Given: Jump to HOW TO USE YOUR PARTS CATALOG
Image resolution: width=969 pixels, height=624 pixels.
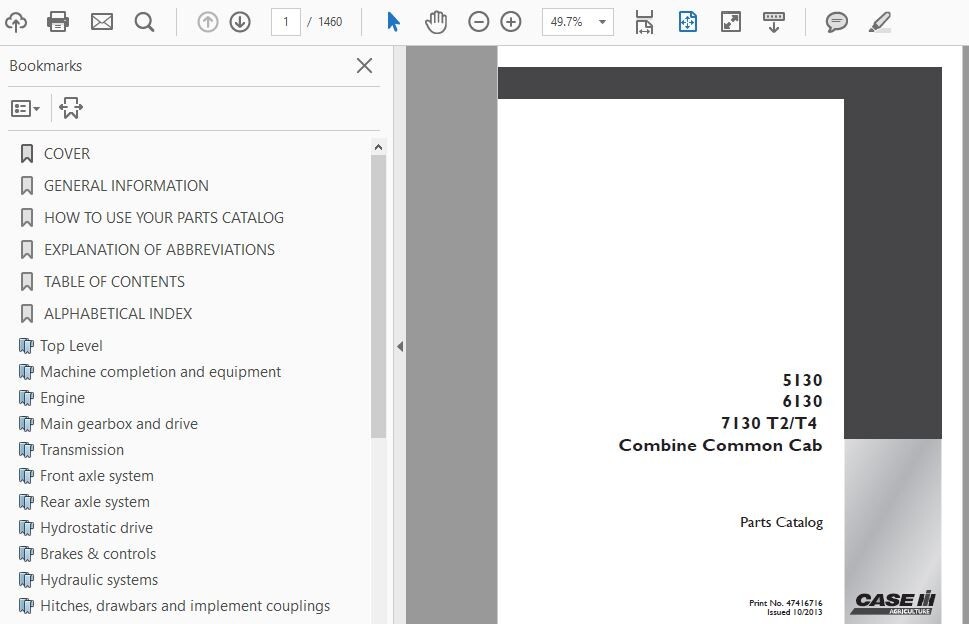Looking at the screenshot, I should tap(164, 217).
